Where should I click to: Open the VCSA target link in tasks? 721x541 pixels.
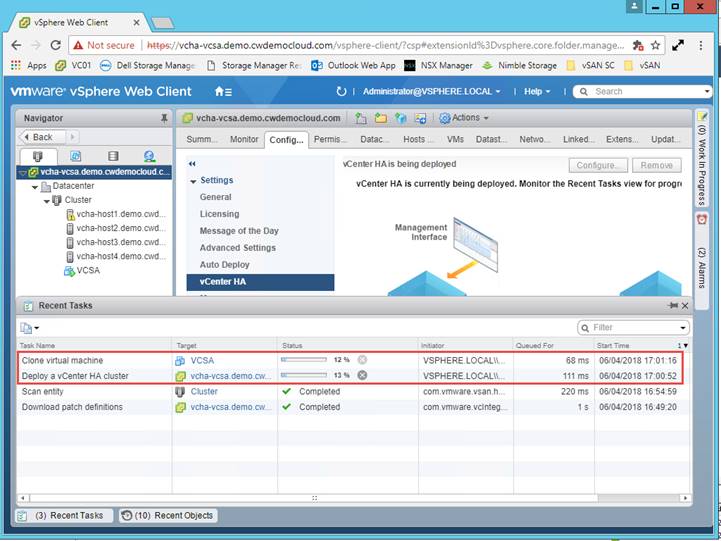tap(202, 360)
